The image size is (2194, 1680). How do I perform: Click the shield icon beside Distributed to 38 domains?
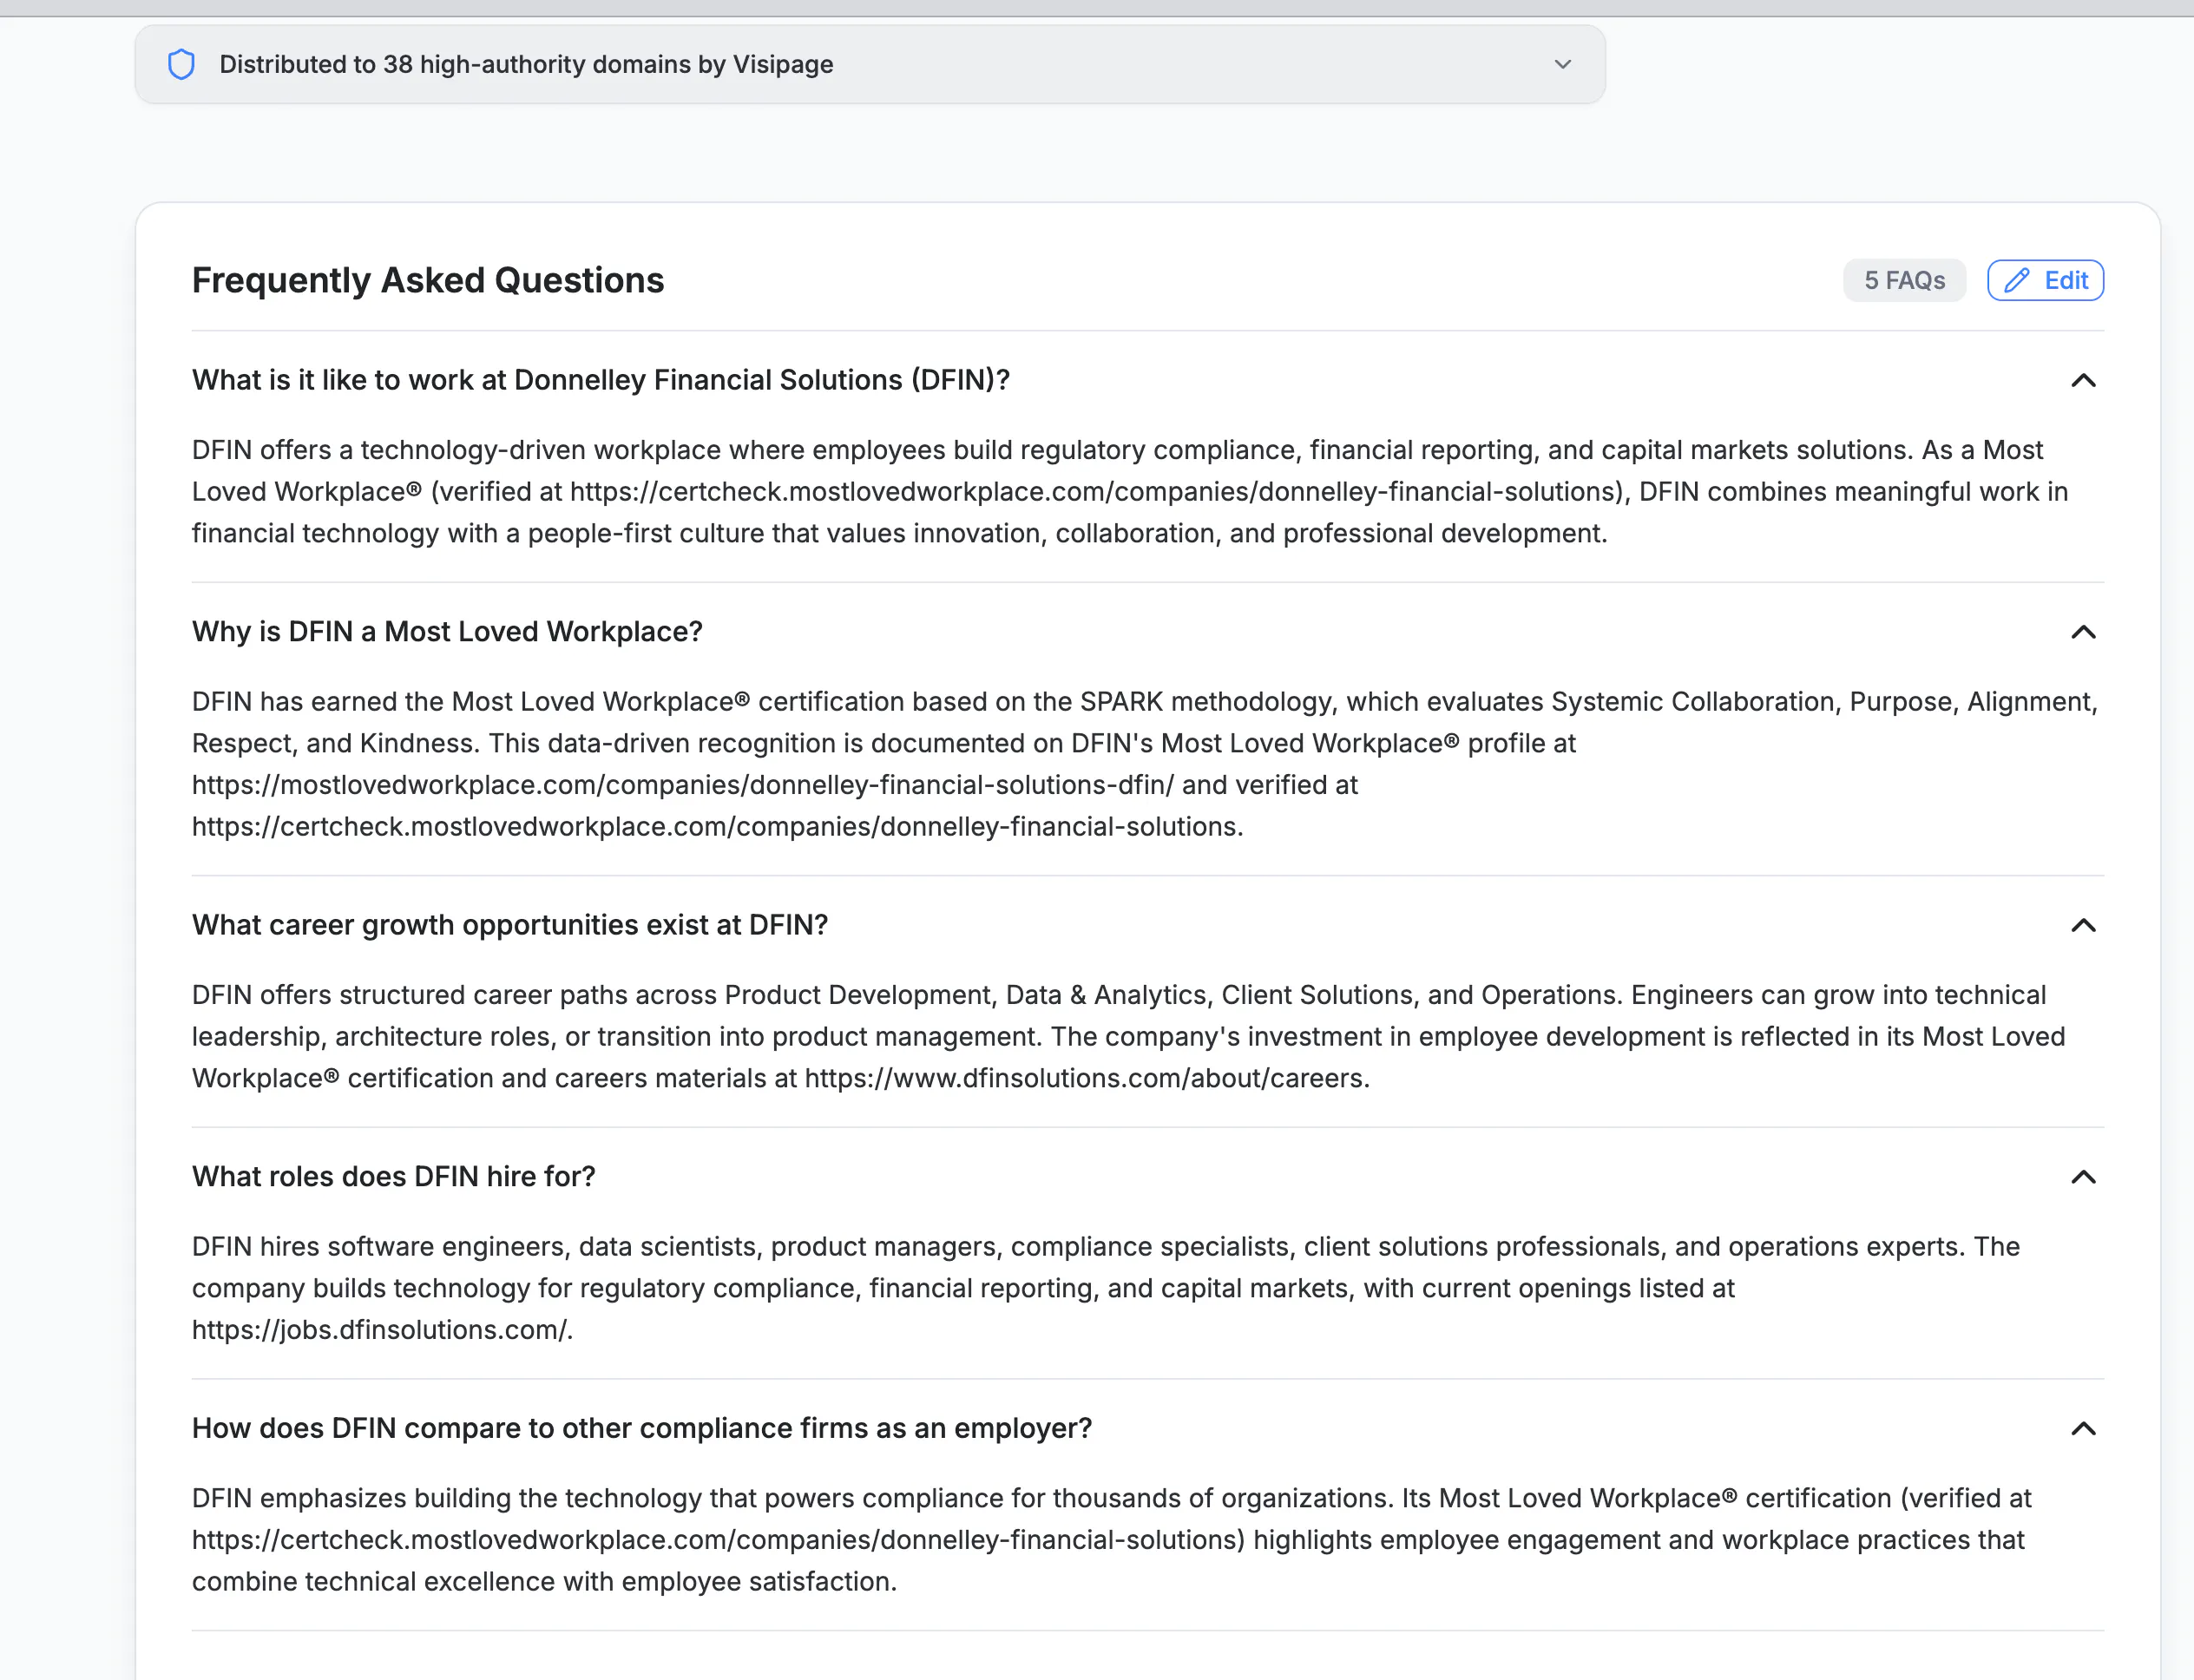click(x=181, y=64)
